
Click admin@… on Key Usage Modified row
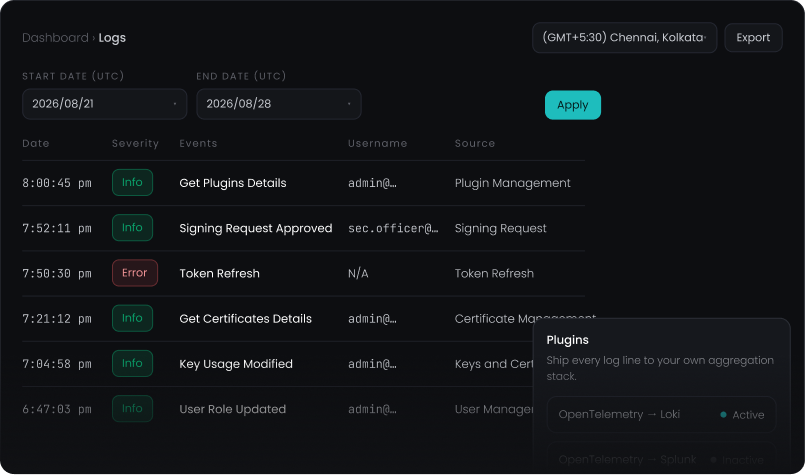(x=372, y=364)
